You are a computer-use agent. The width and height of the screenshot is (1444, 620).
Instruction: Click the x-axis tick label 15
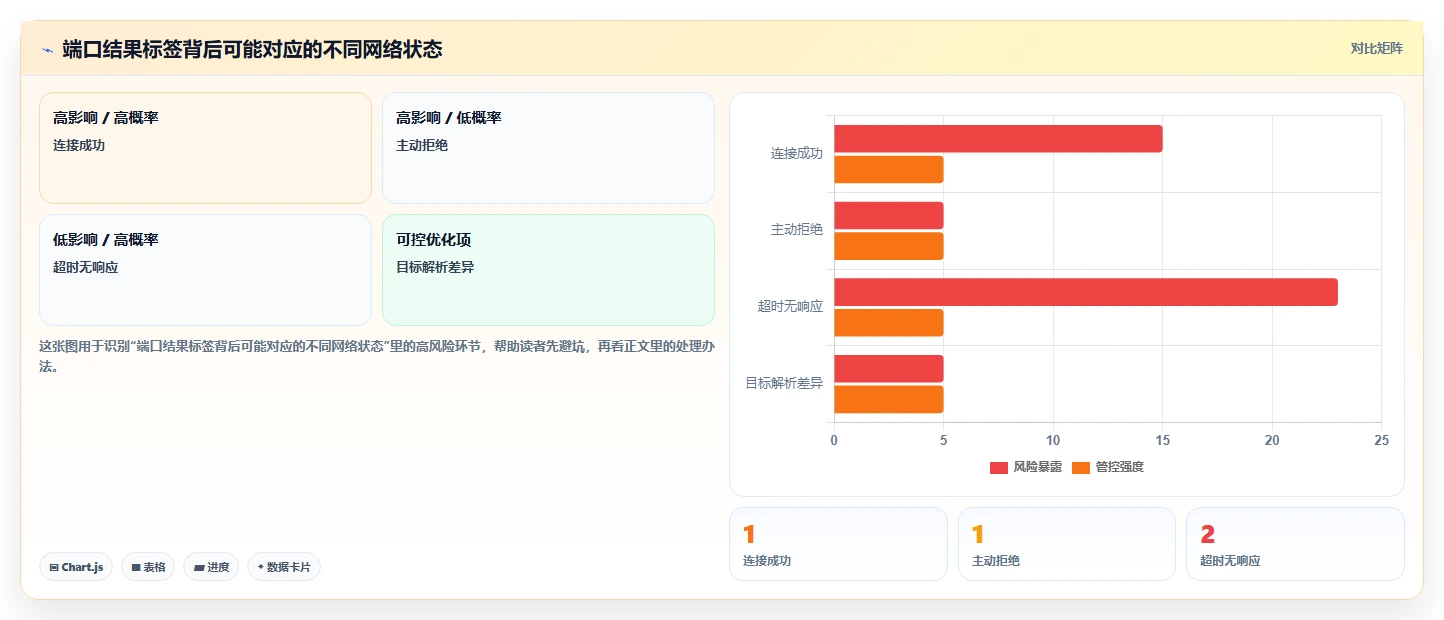tap(1162, 441)
